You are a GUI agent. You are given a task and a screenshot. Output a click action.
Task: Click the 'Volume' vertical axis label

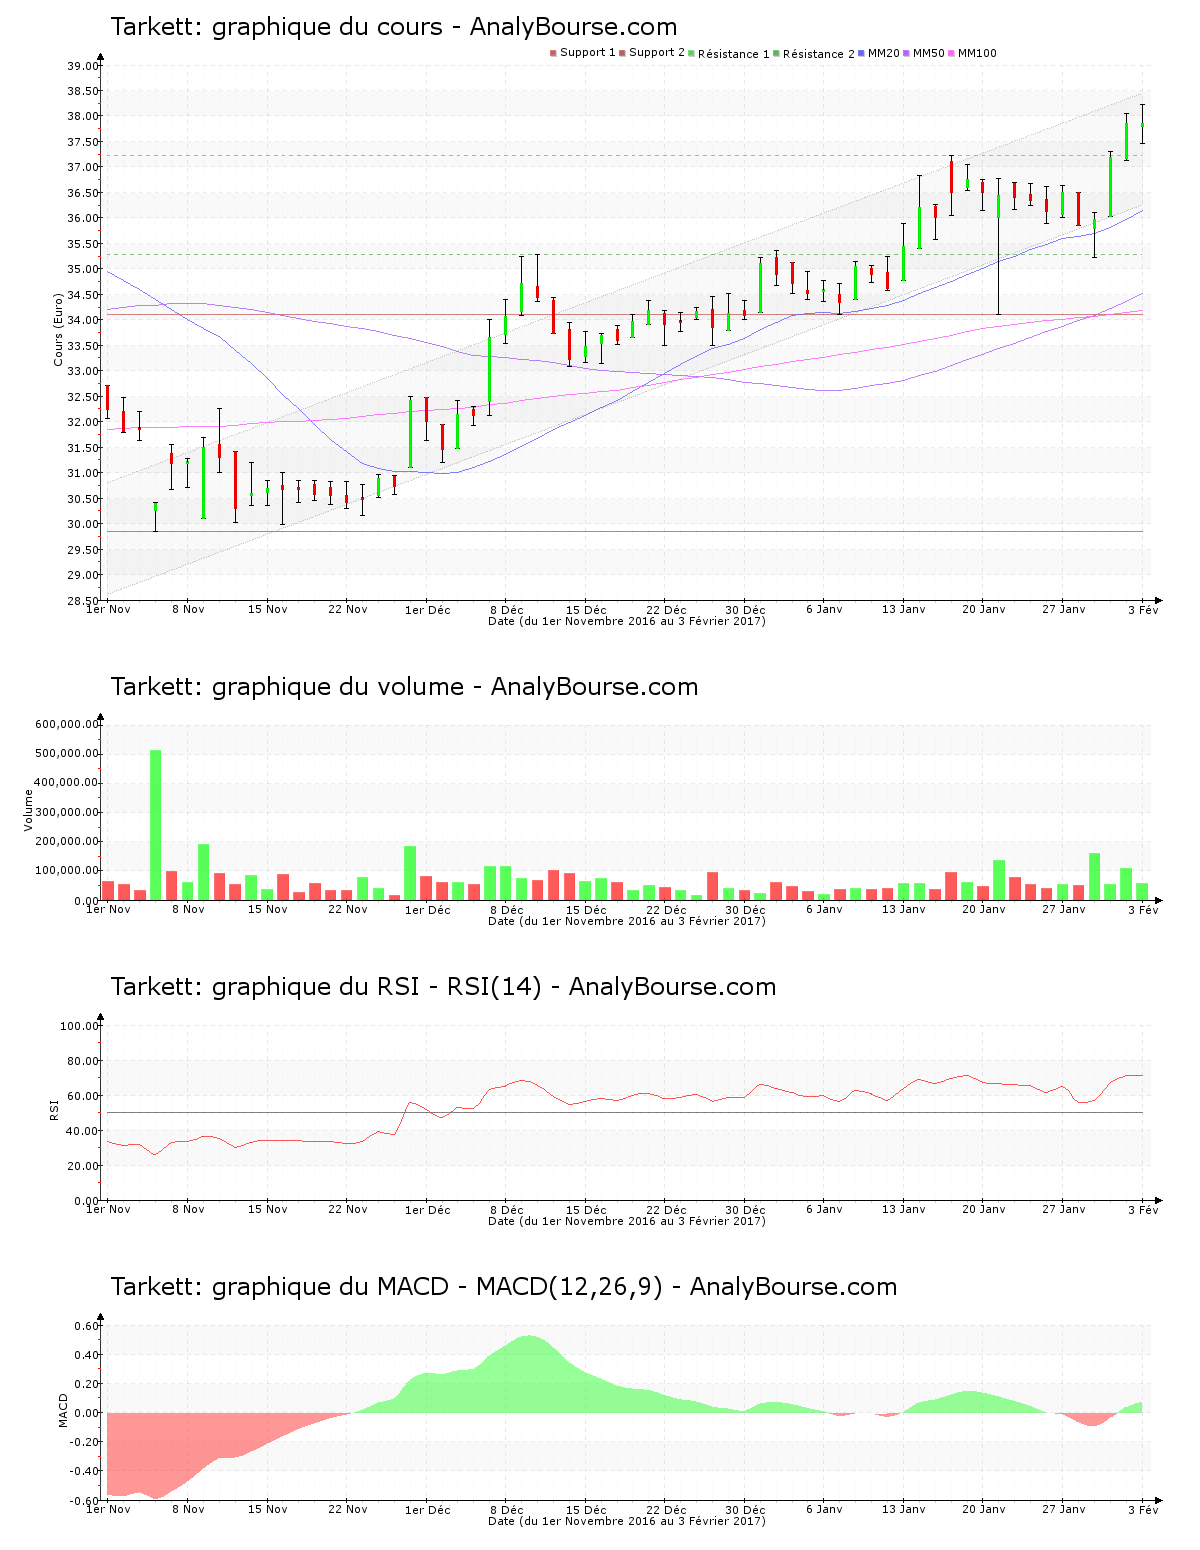(x=29, y=810)
